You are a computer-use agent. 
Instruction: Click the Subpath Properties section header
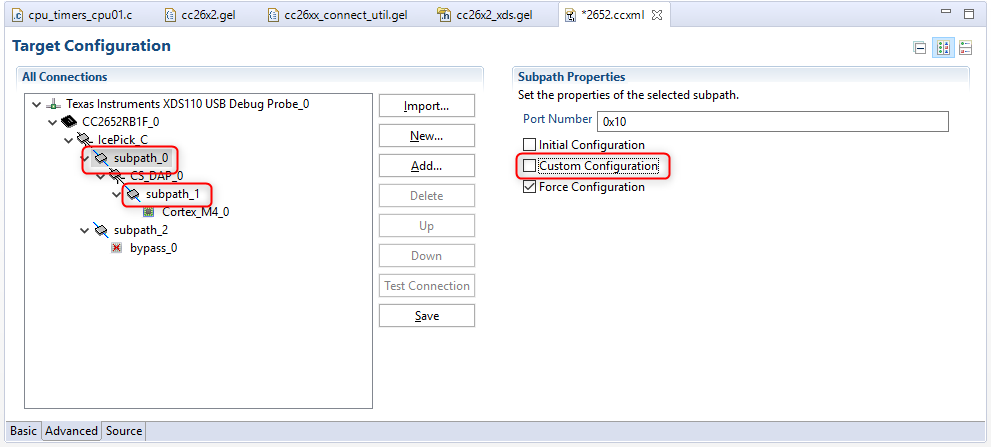pyautogui.click(x=571, y=77)
